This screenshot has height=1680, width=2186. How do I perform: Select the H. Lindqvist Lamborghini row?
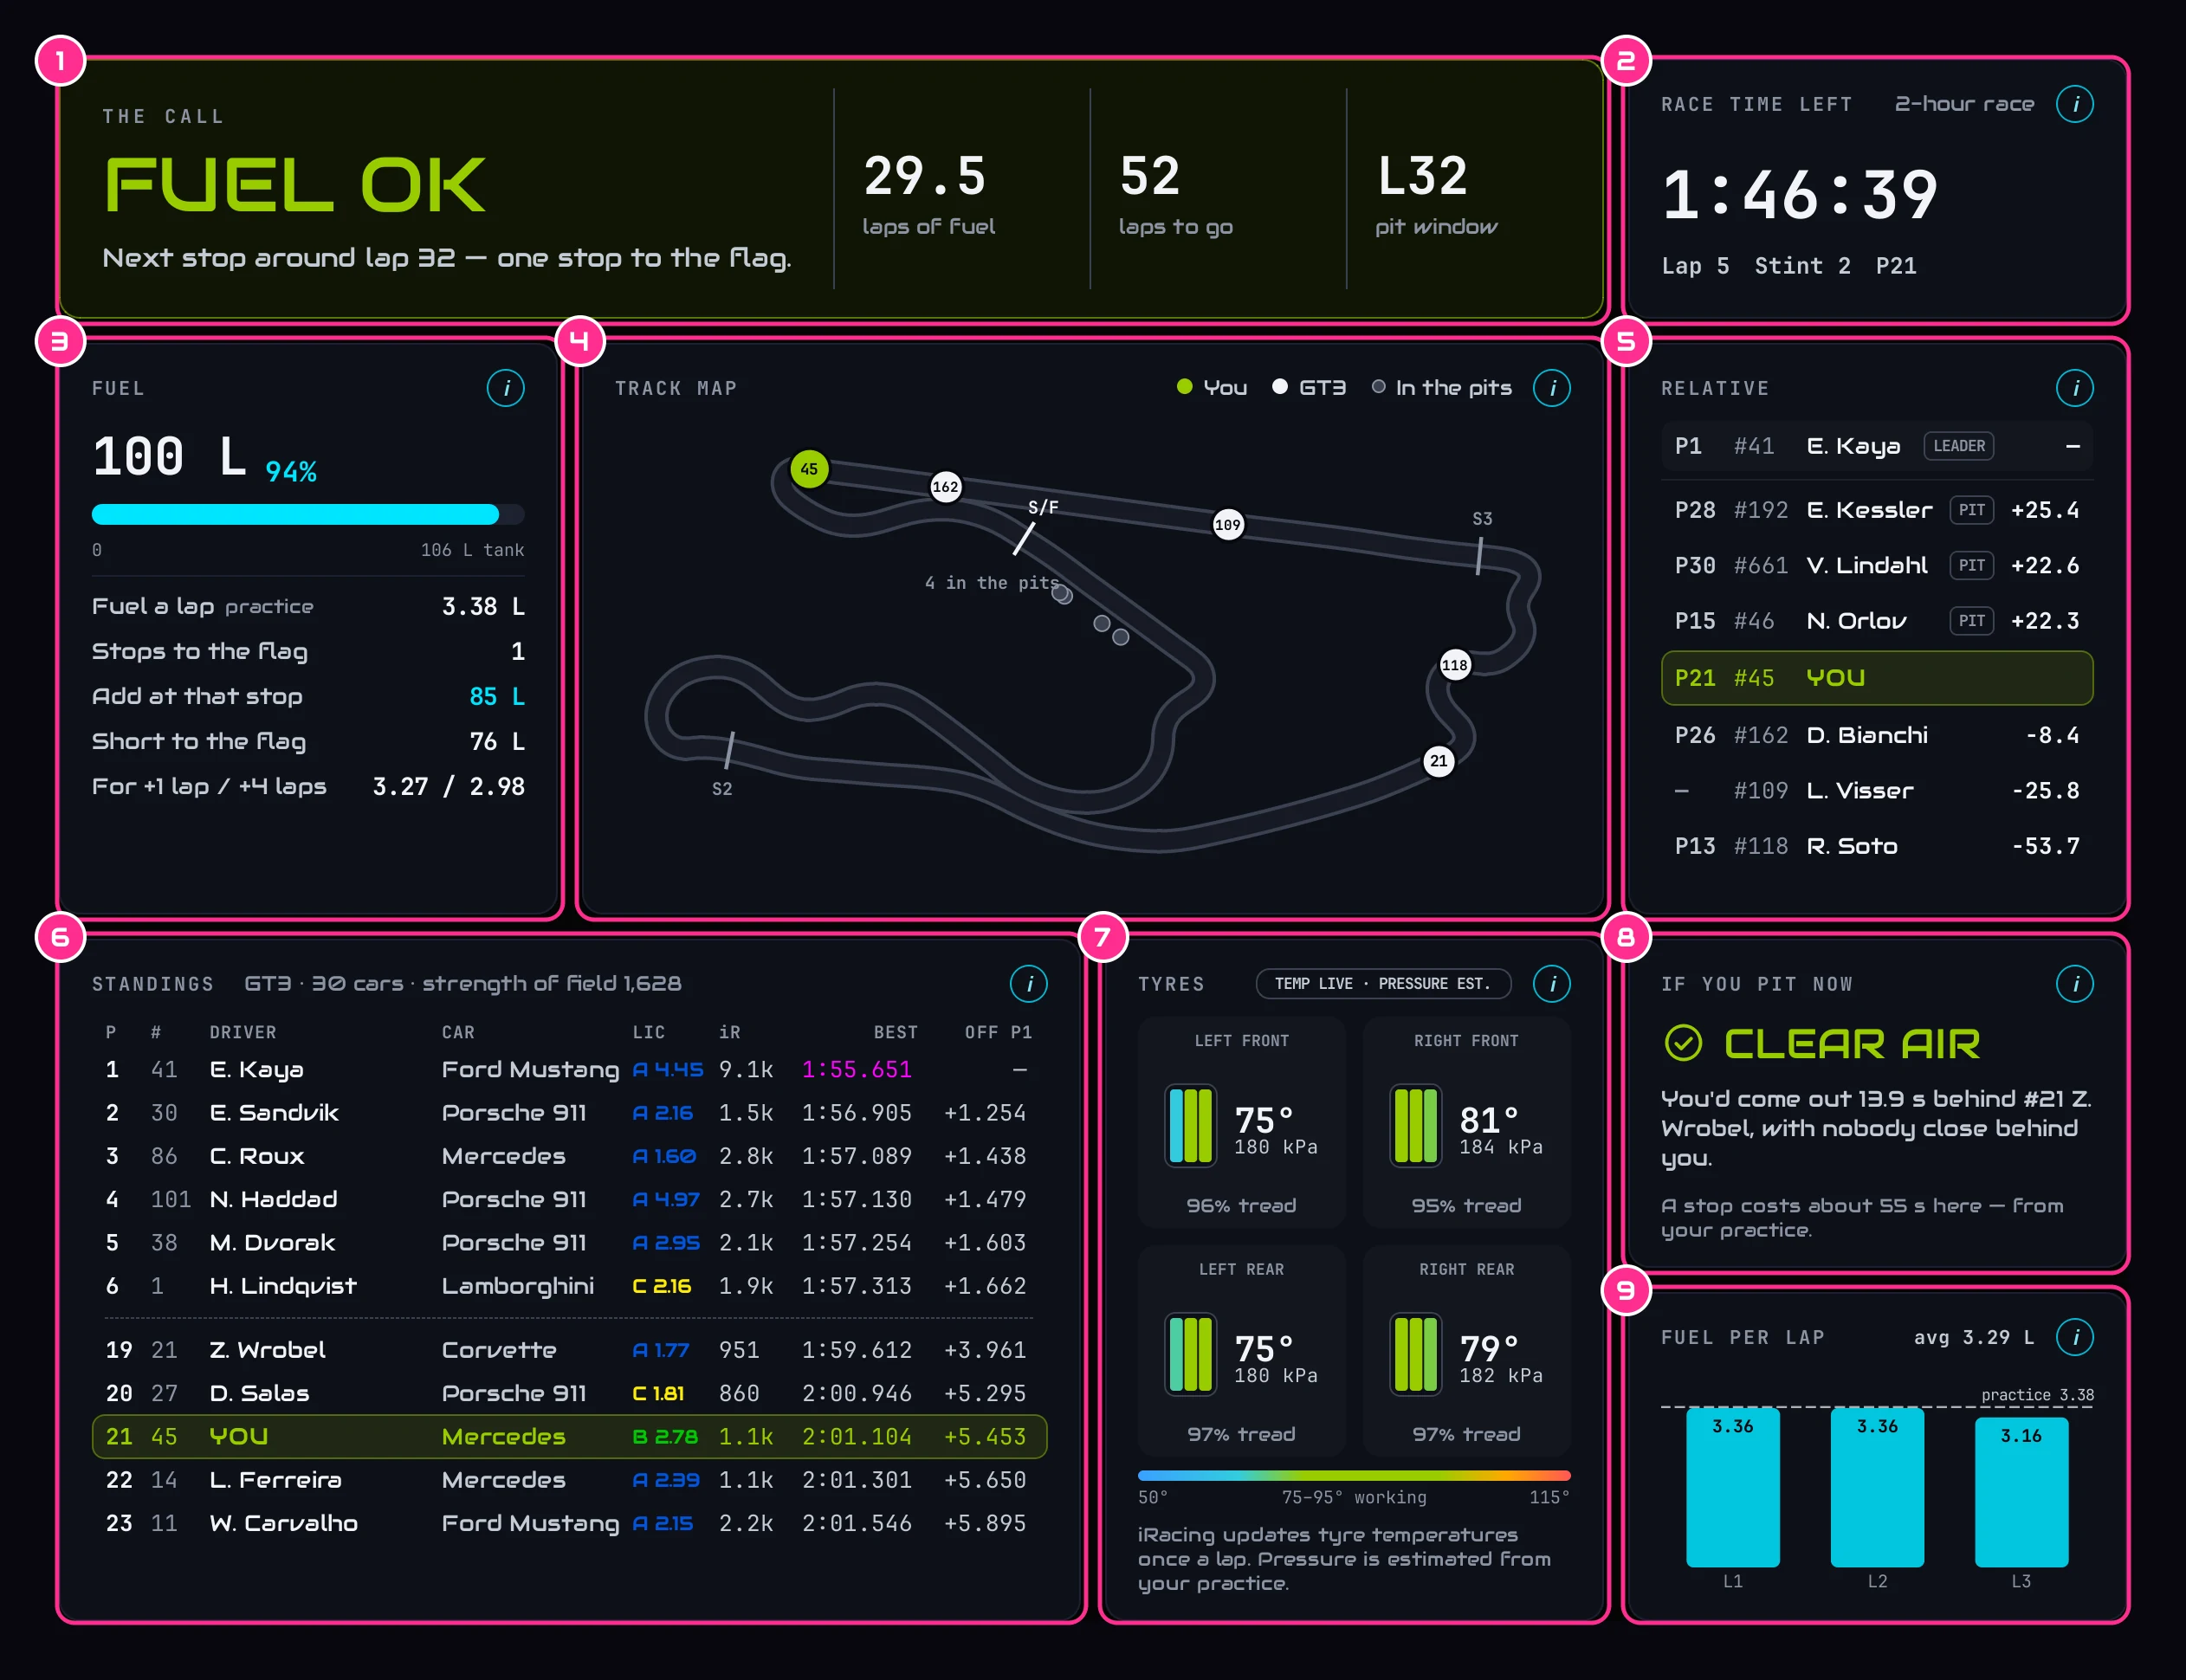tap(569, 1286)
